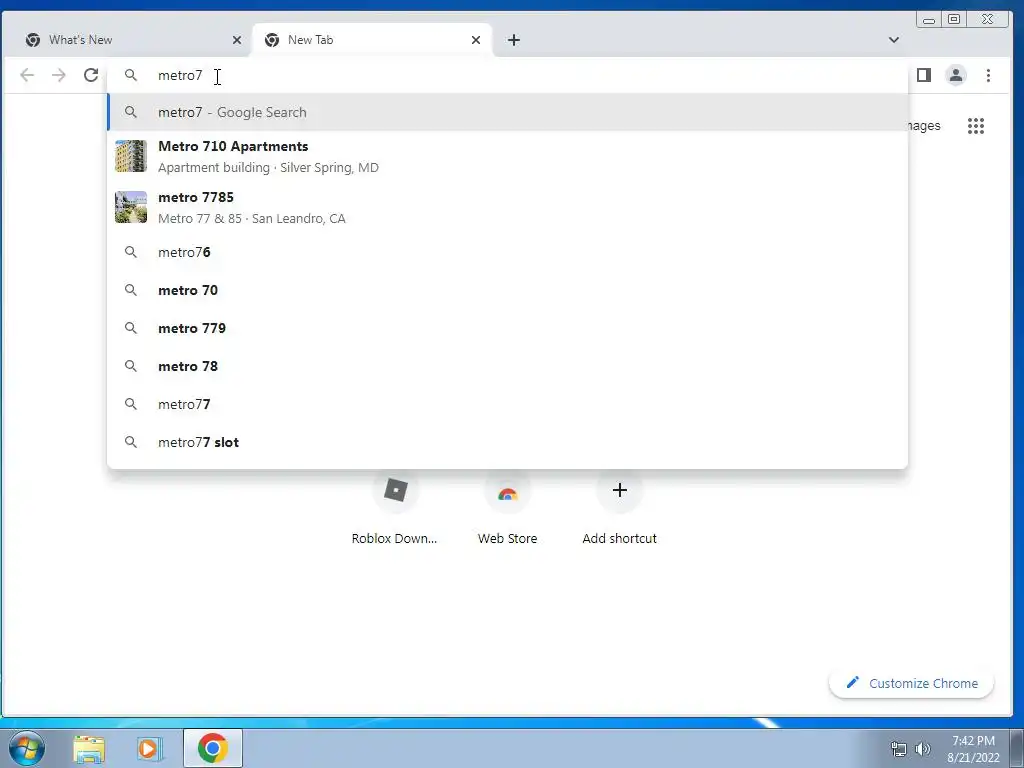Open the side panel icon
This screenshot has height=768, width=1024.
pos(923,75)
